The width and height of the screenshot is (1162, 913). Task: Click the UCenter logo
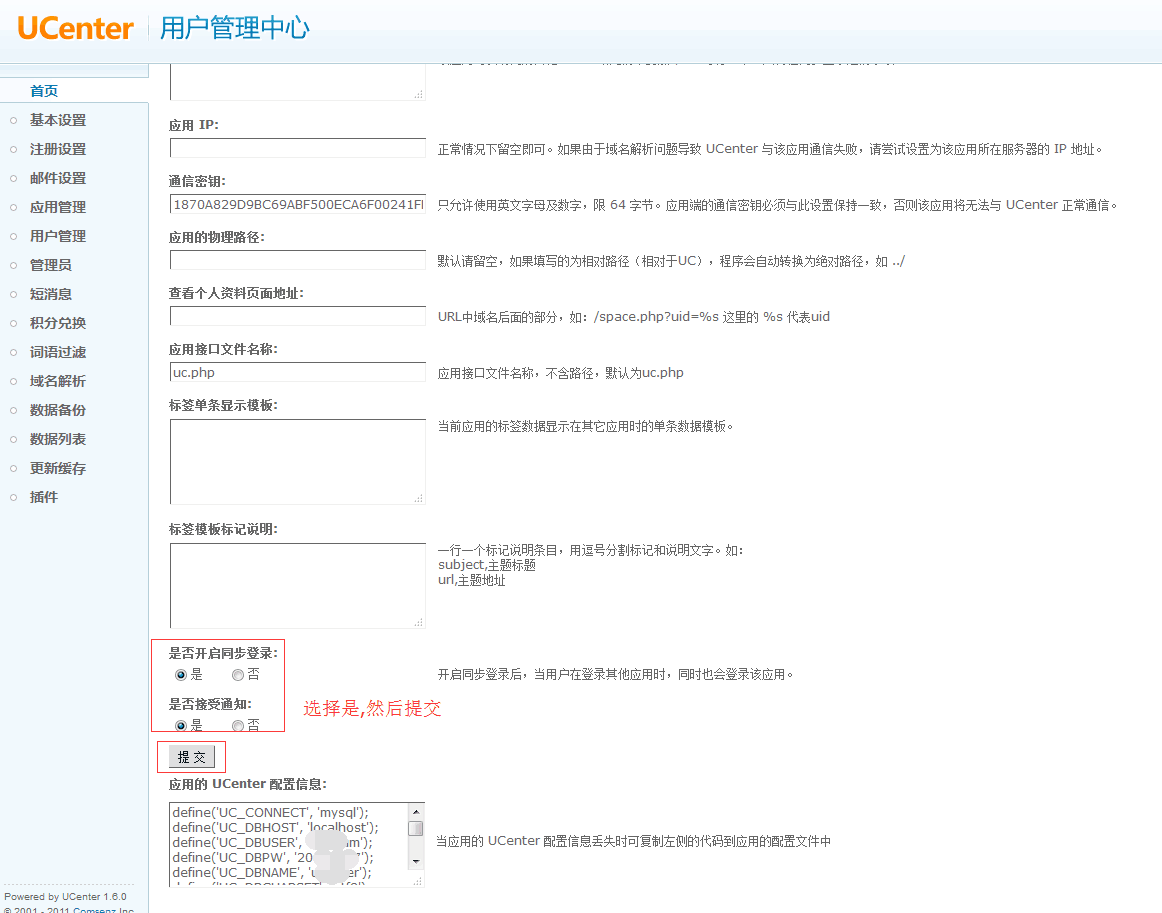76,28
